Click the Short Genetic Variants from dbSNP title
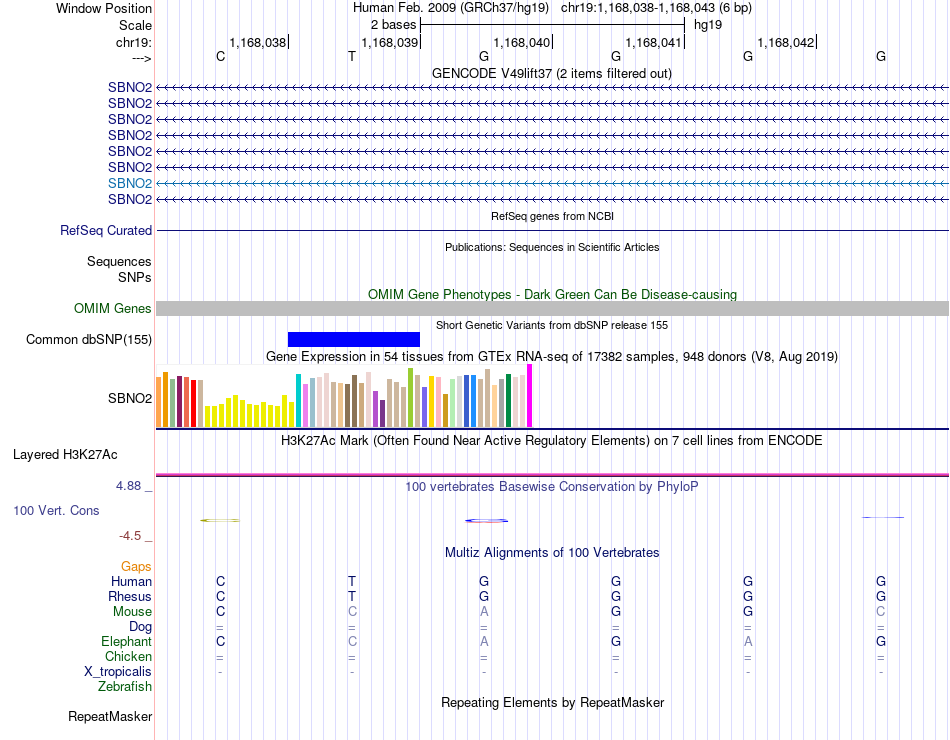Viewport: 950px width, 740px height. [552, 325]
